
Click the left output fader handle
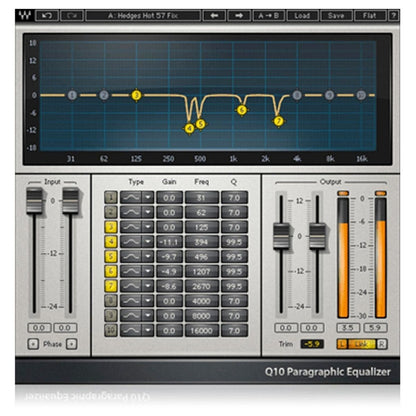click(281, 236)
